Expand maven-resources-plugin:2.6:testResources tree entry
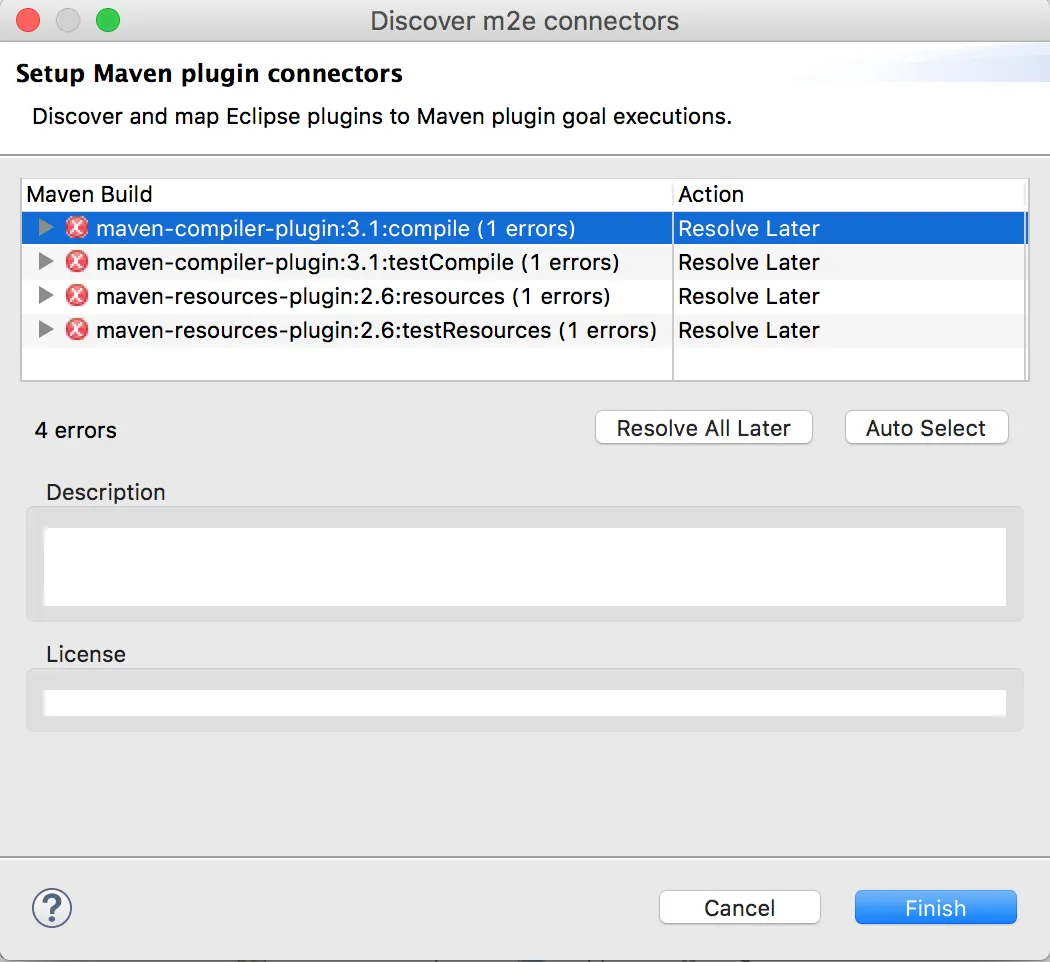 pyautogui.click(x=45, y=330)
